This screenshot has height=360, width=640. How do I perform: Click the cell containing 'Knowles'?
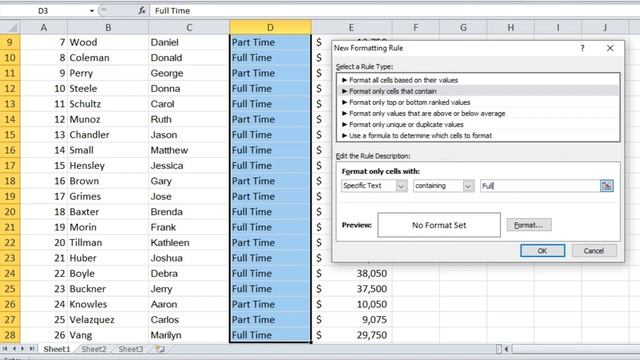tap(108, 304)
